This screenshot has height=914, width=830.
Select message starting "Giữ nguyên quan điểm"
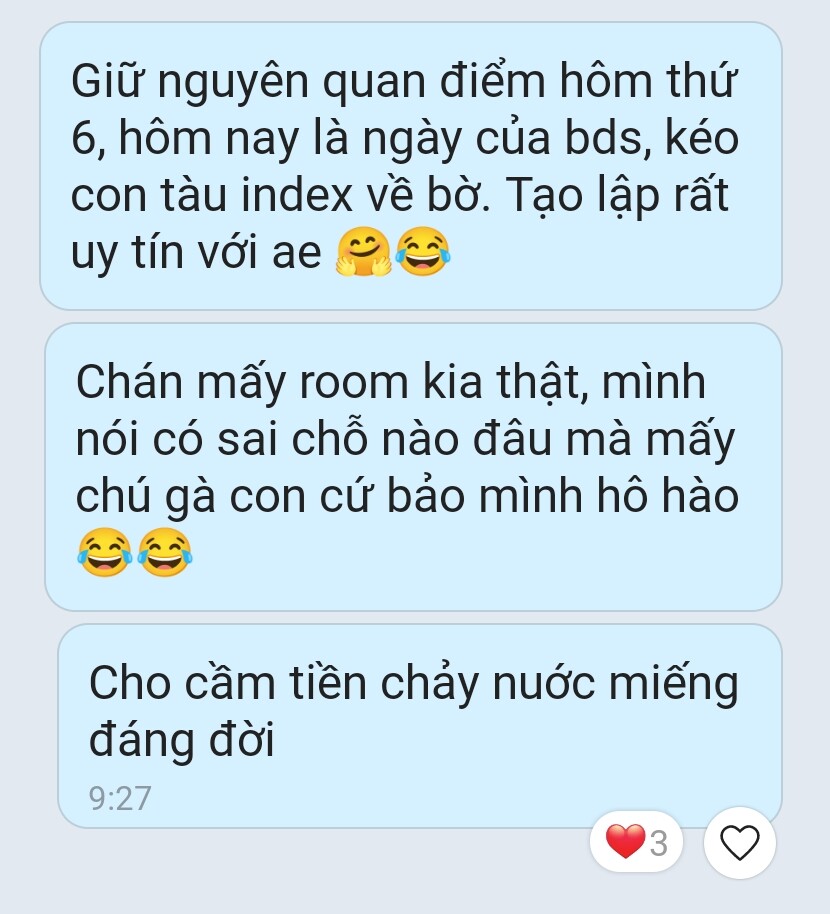tap(411, 166)
